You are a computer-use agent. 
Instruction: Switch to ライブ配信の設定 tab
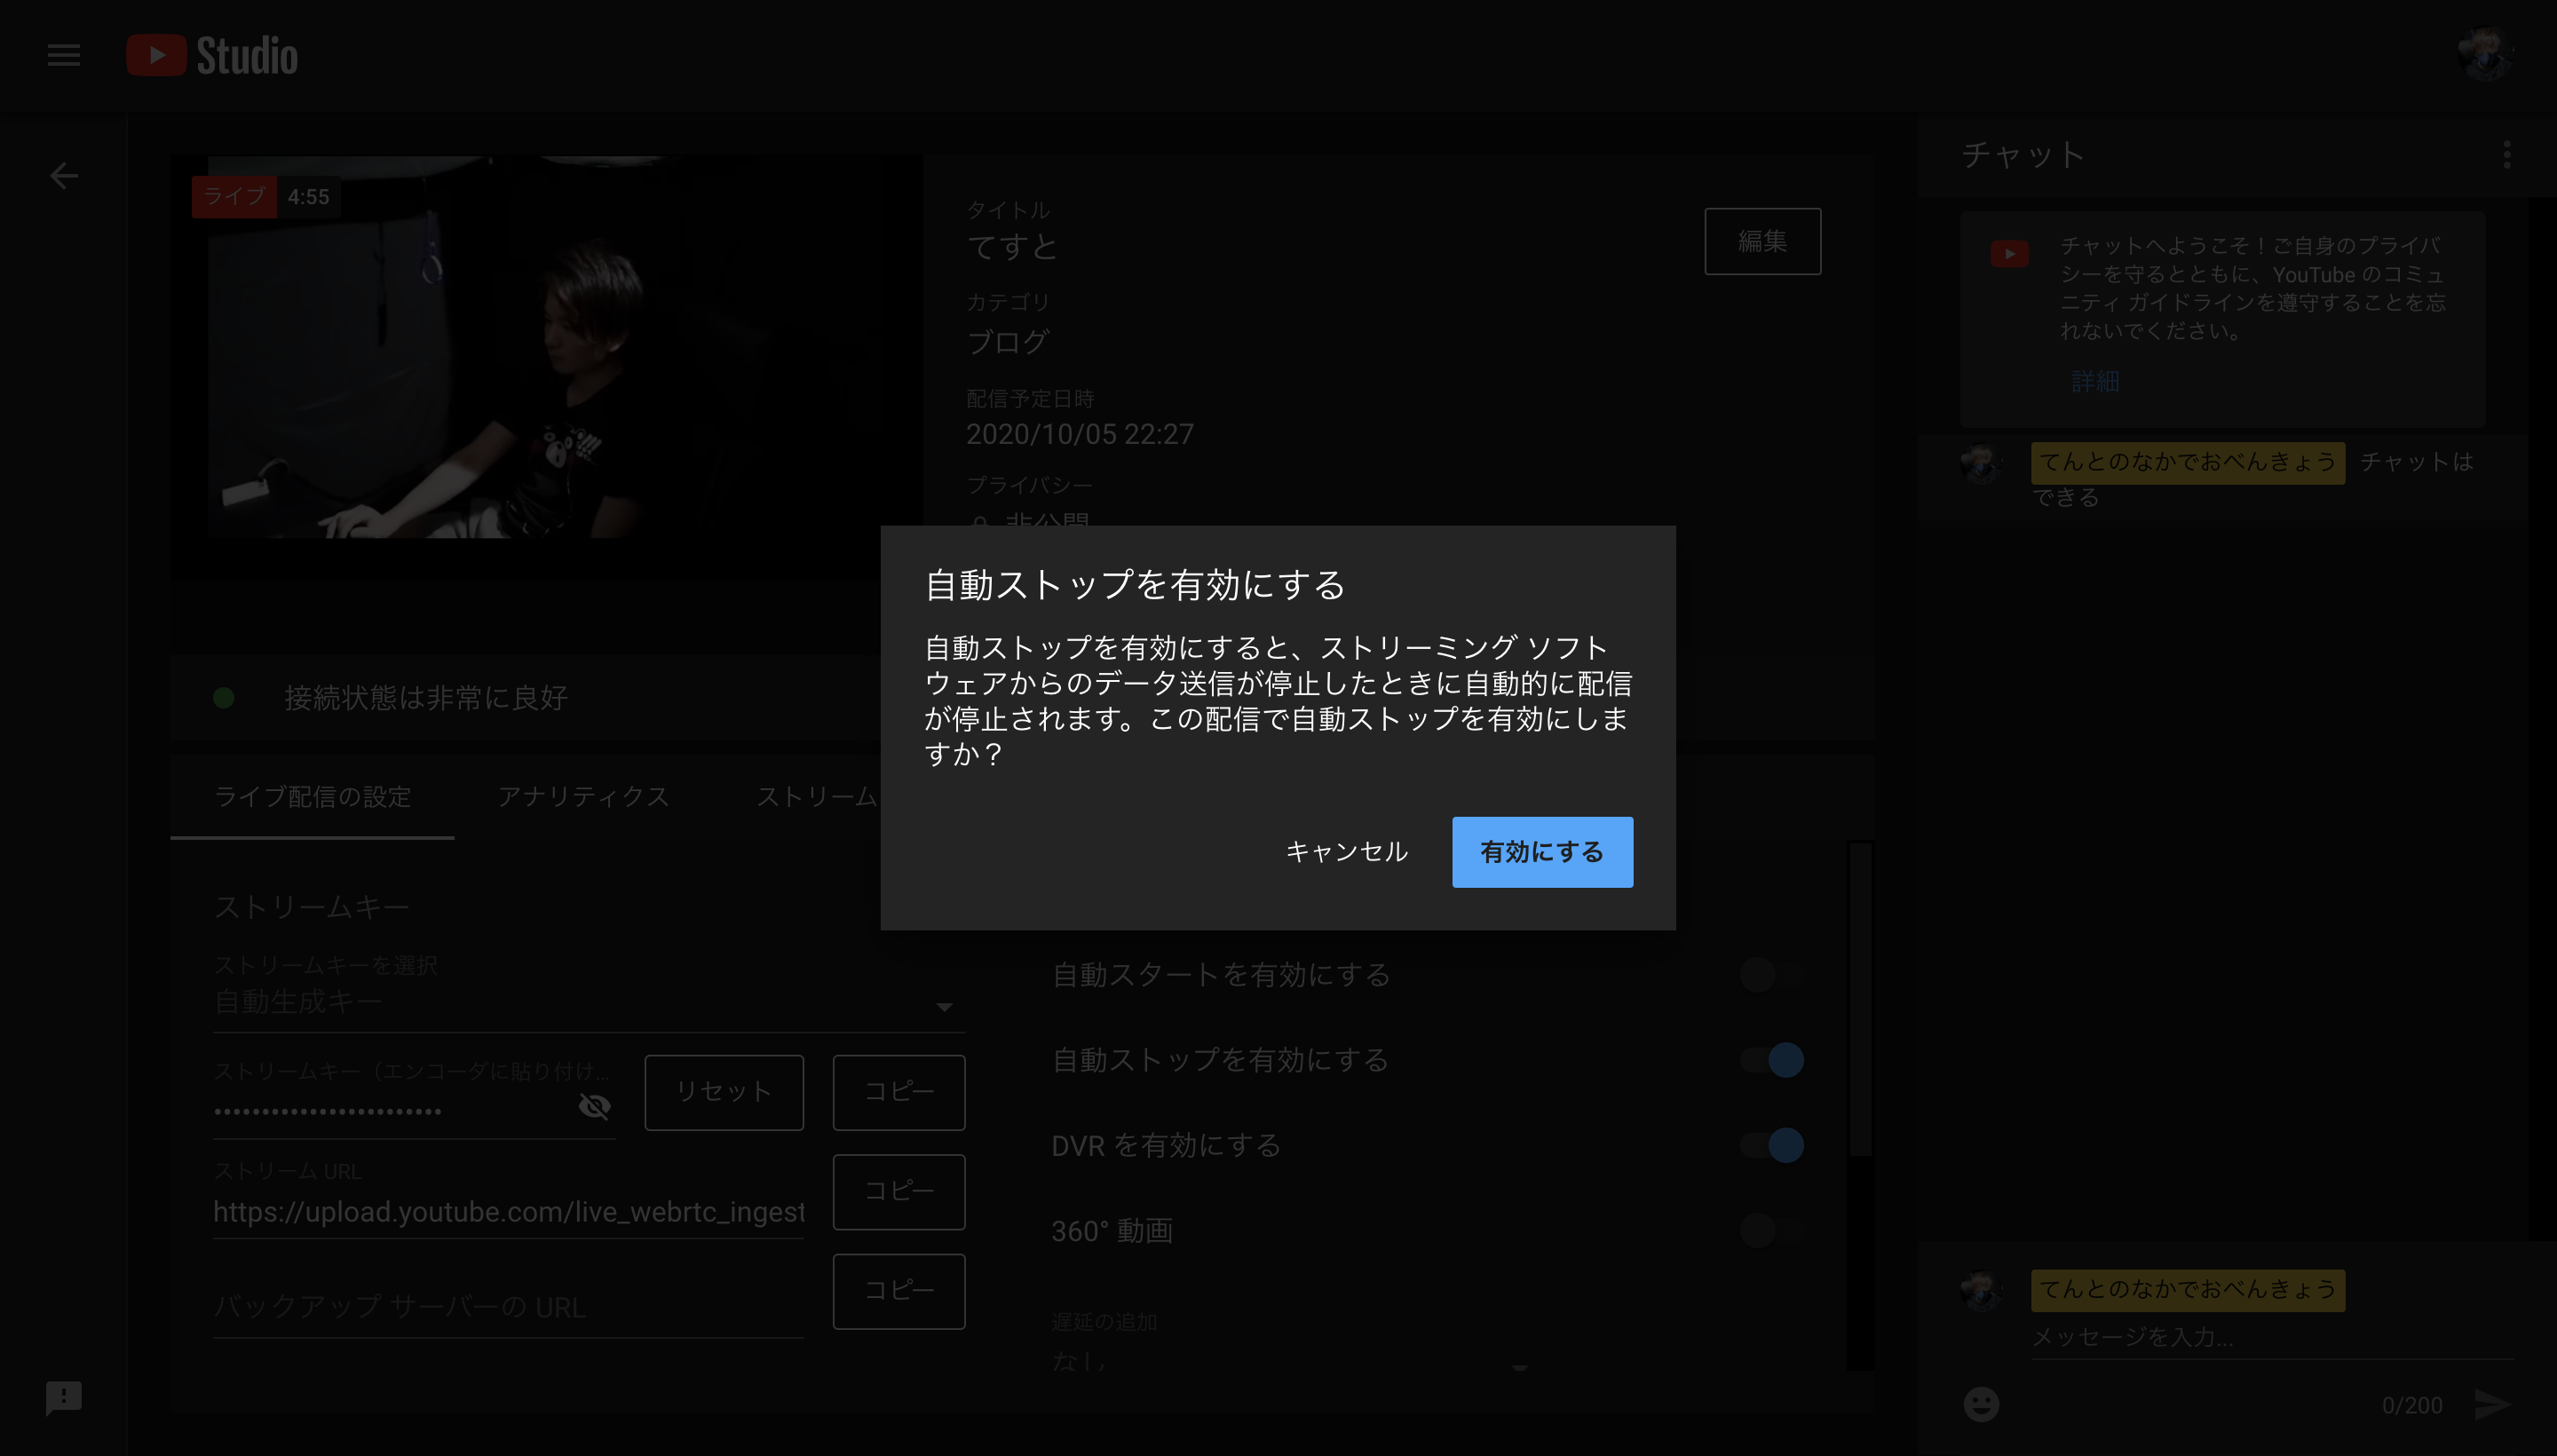(x=312, y=797)
